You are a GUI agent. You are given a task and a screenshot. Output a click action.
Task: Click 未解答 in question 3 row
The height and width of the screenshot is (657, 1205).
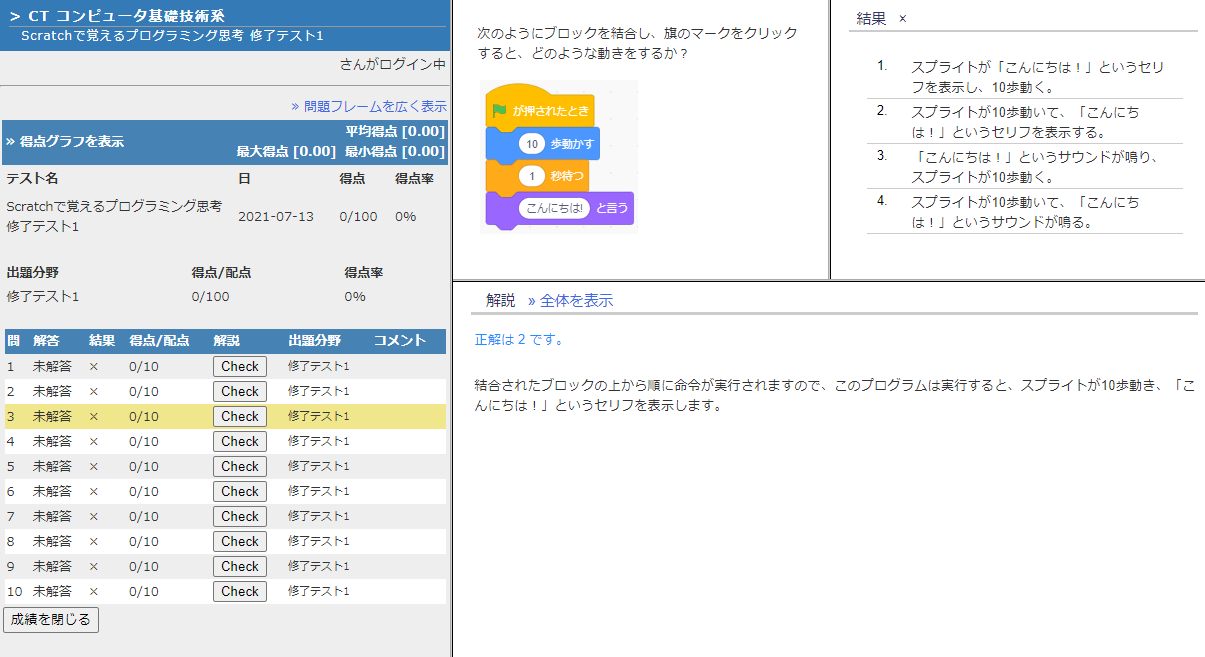click(52, 416)
